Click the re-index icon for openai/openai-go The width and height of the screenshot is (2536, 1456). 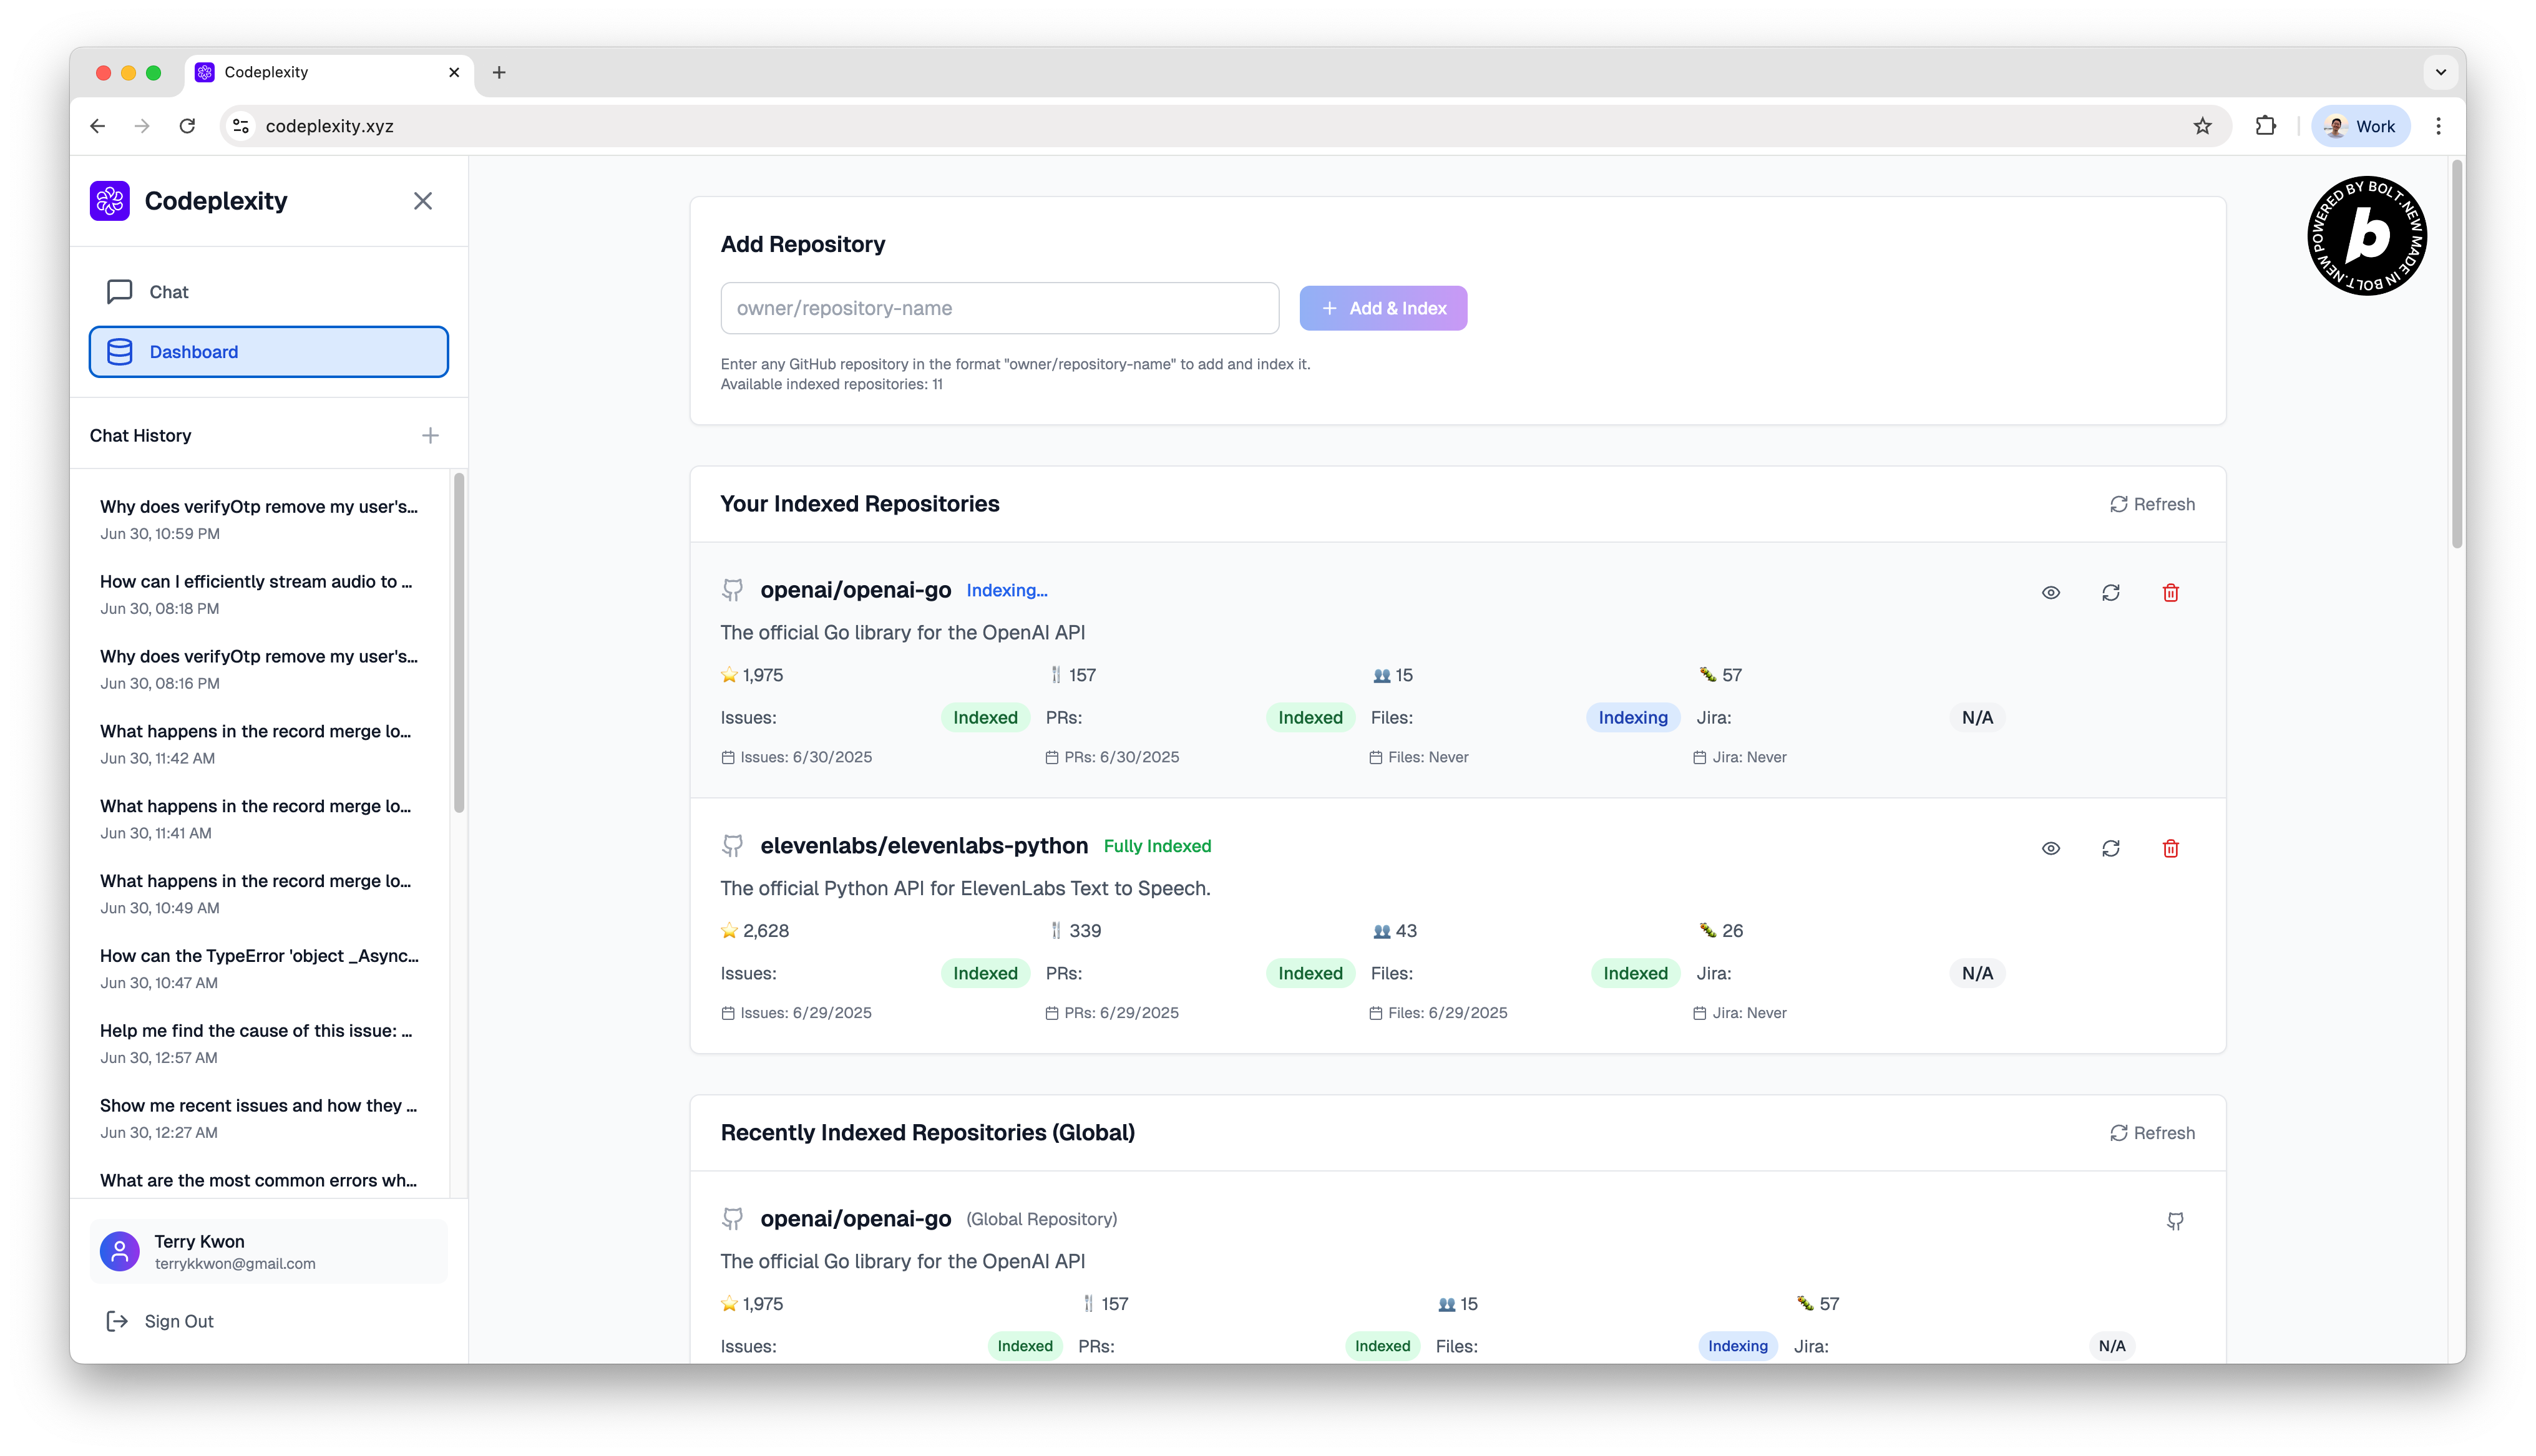(x=2110, y=593)
